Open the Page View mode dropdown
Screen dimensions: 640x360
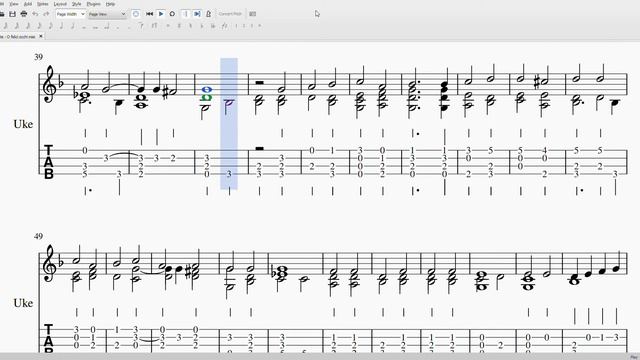[107, 14]
